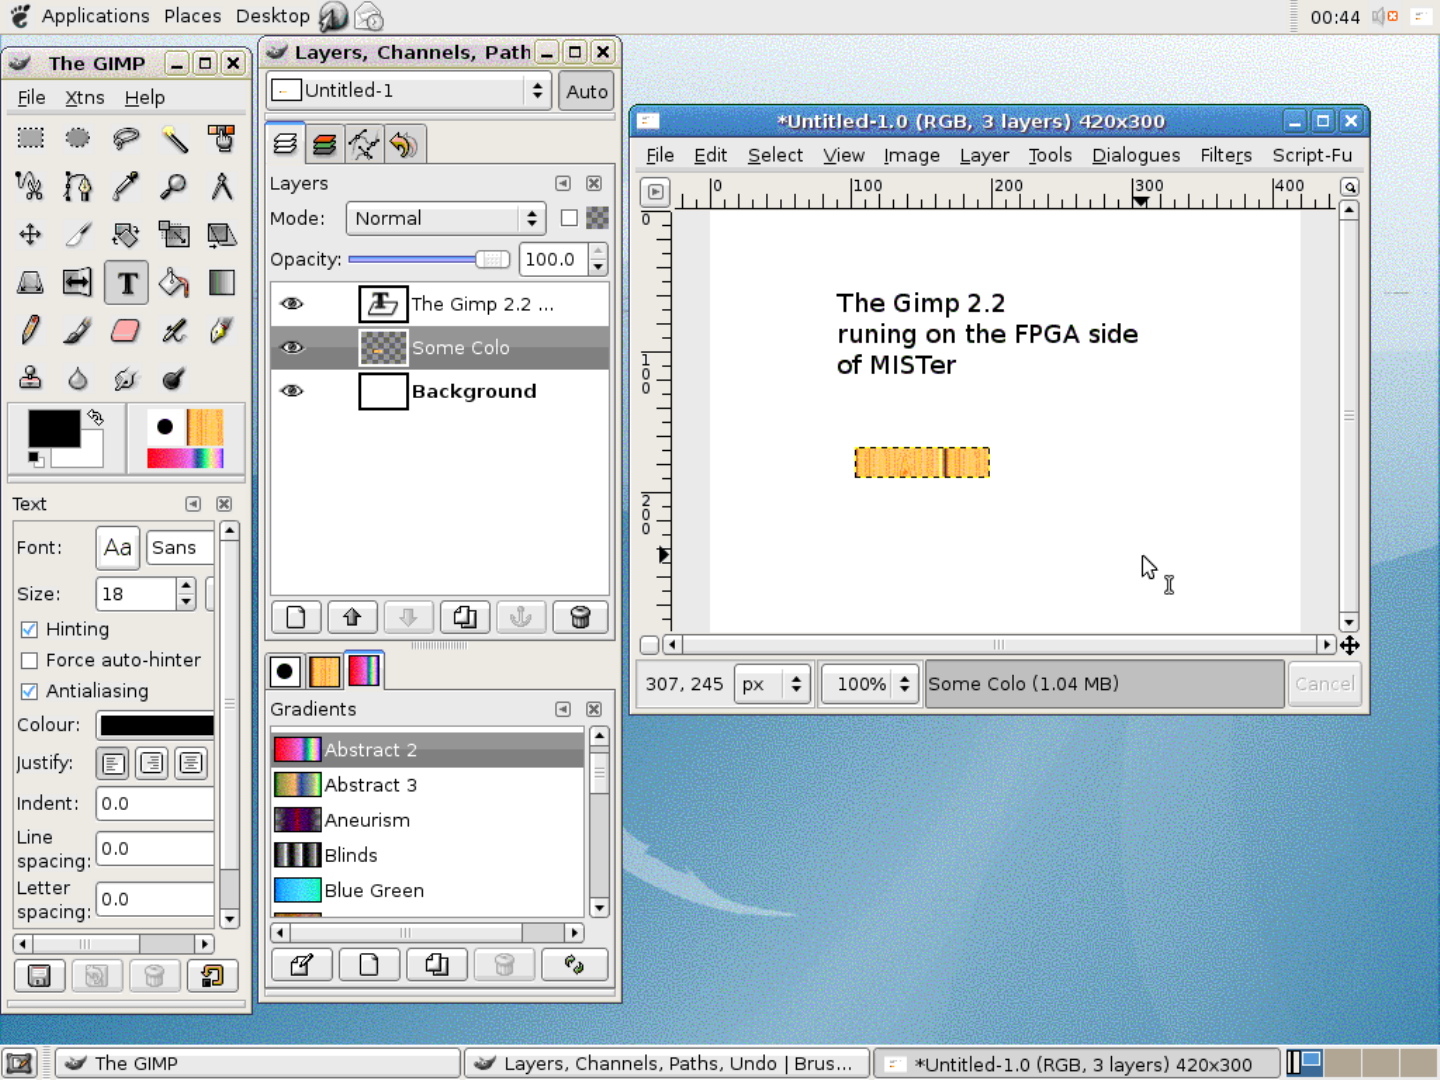Open Applications menu in top panel
The height and width of the screenshot is (1080, 1440).
[x=95, y=16]
